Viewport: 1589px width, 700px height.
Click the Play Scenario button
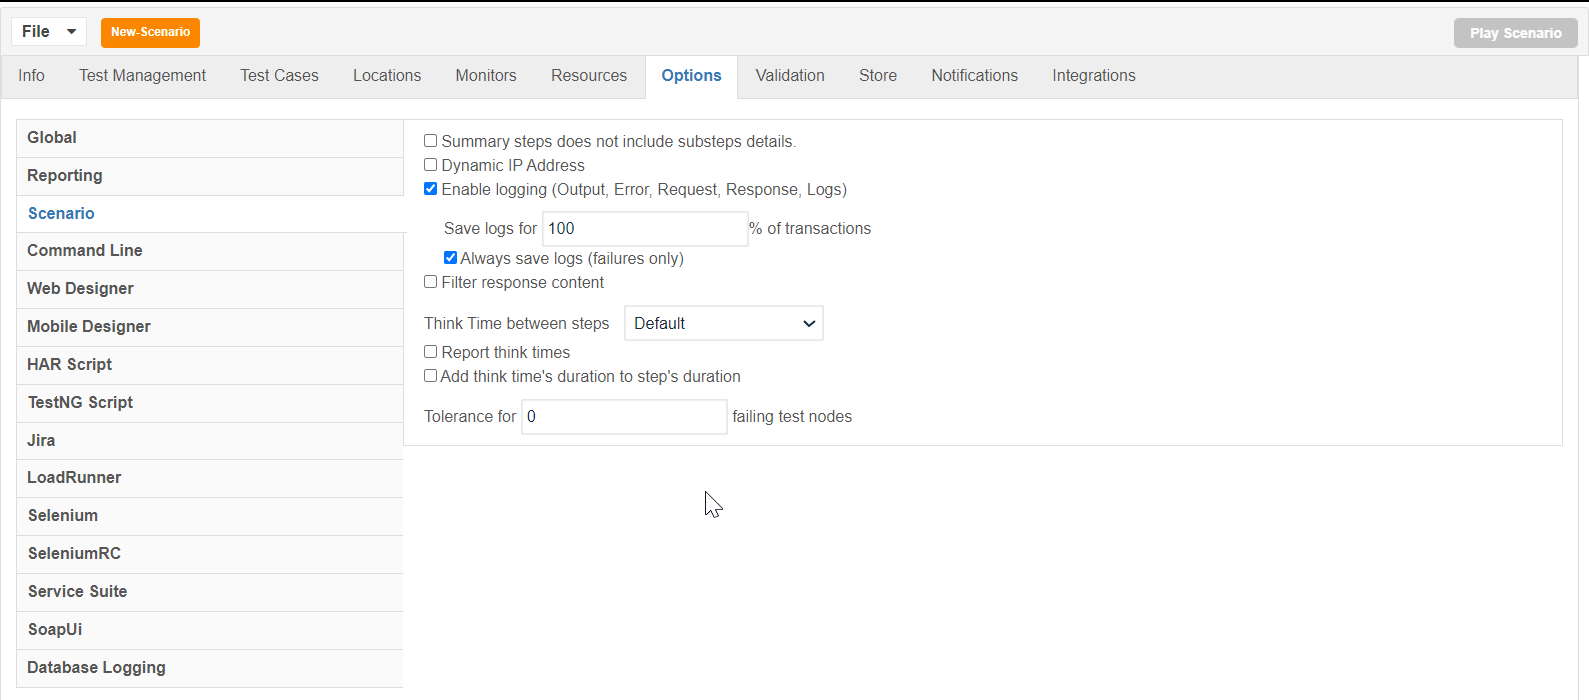click(x=1515, y=33)
